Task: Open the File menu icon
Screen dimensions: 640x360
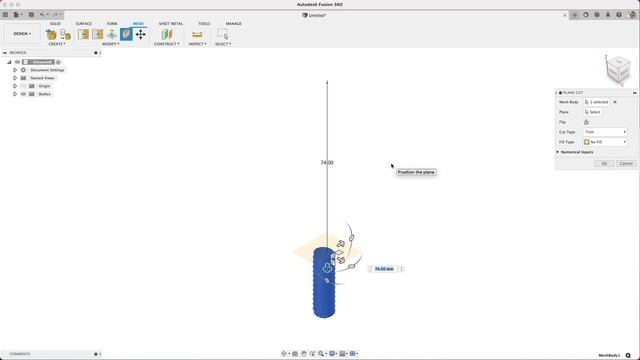Action: tap(17, 15)
